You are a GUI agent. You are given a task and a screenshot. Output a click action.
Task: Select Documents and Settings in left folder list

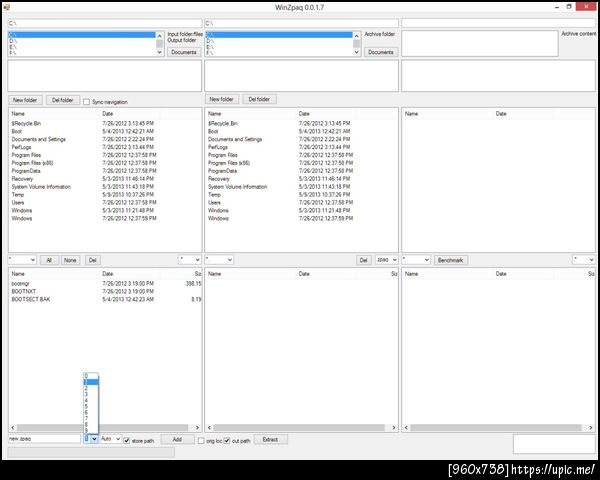point(39,139)
